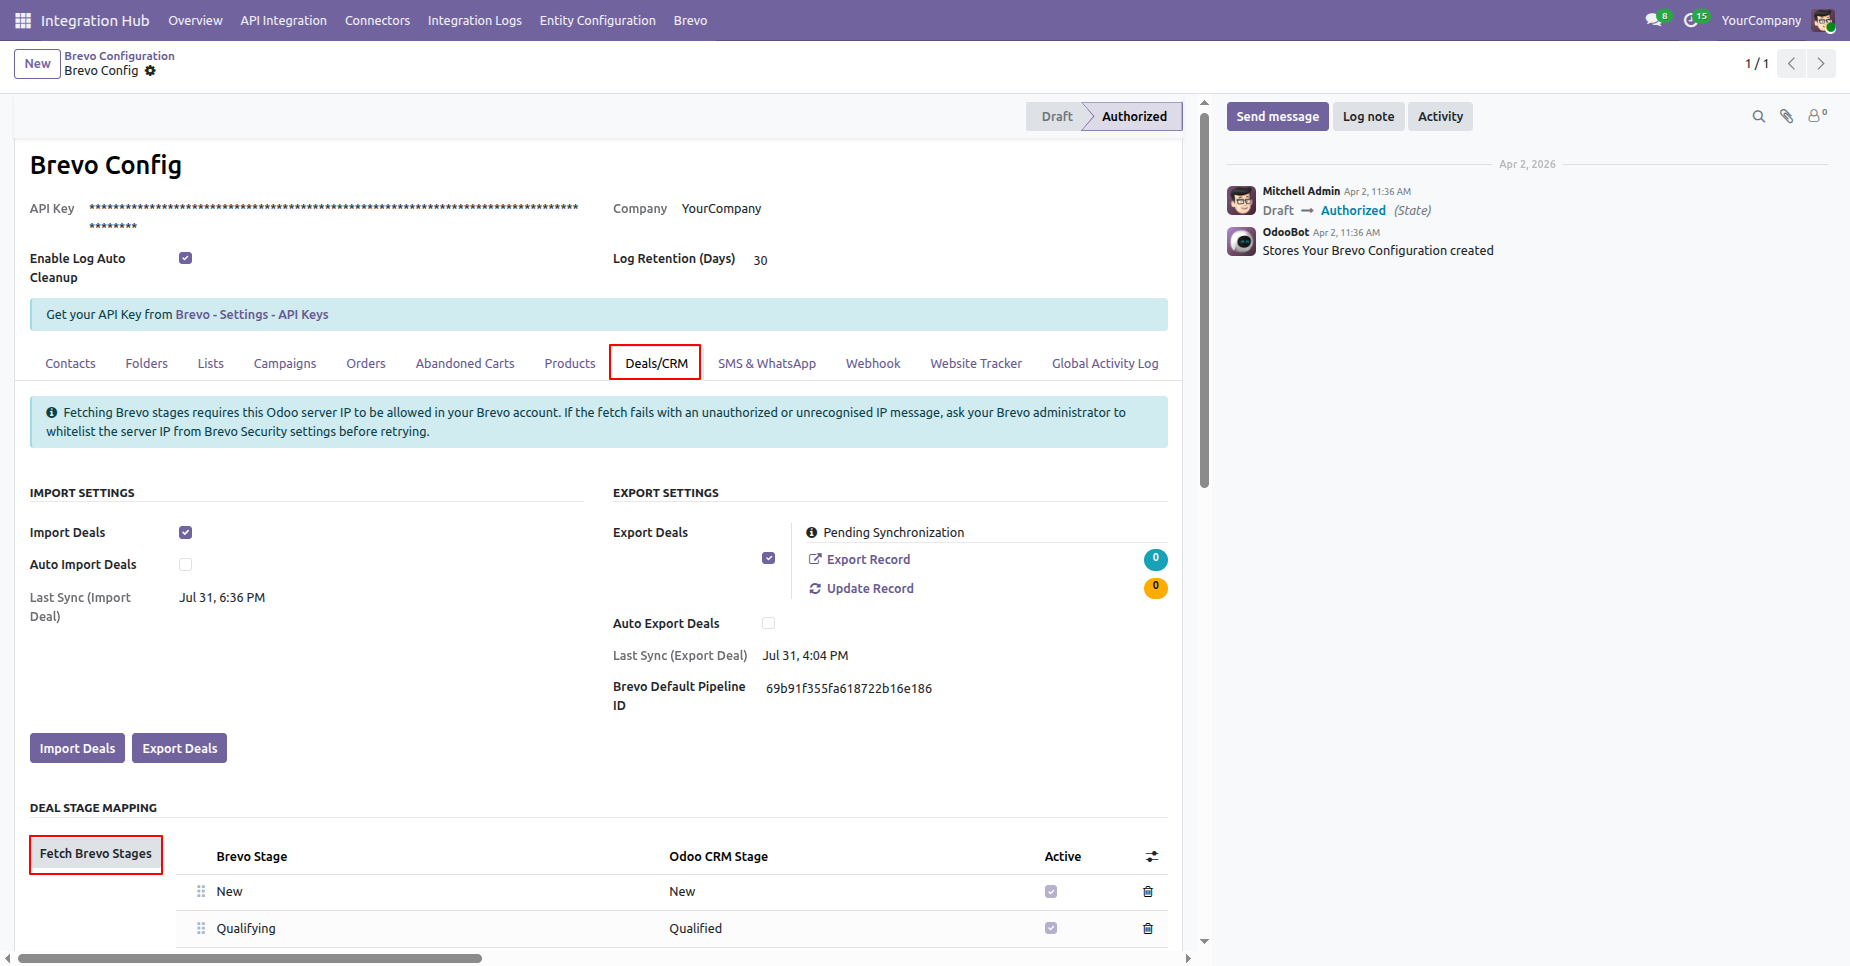The image size is (1850, 966).
Task: Open the apps grid menu icon
Action: tap(22, 20)
